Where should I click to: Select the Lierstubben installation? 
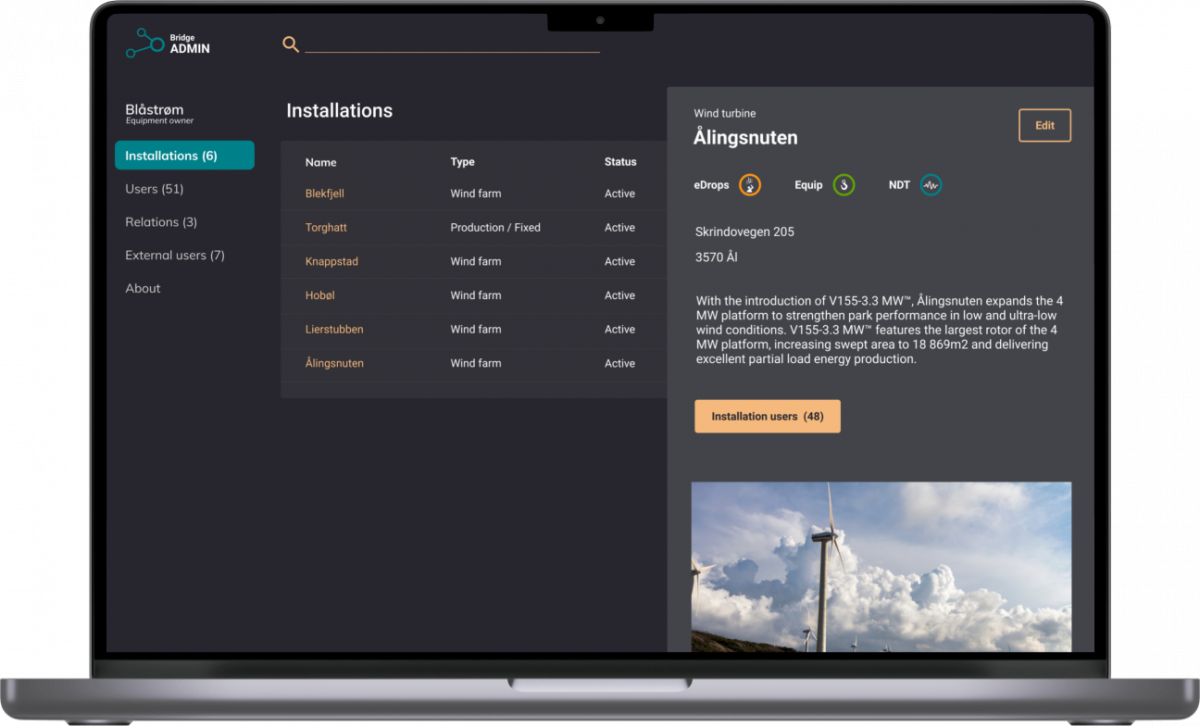pyautogui.click(x=332, y=329)
